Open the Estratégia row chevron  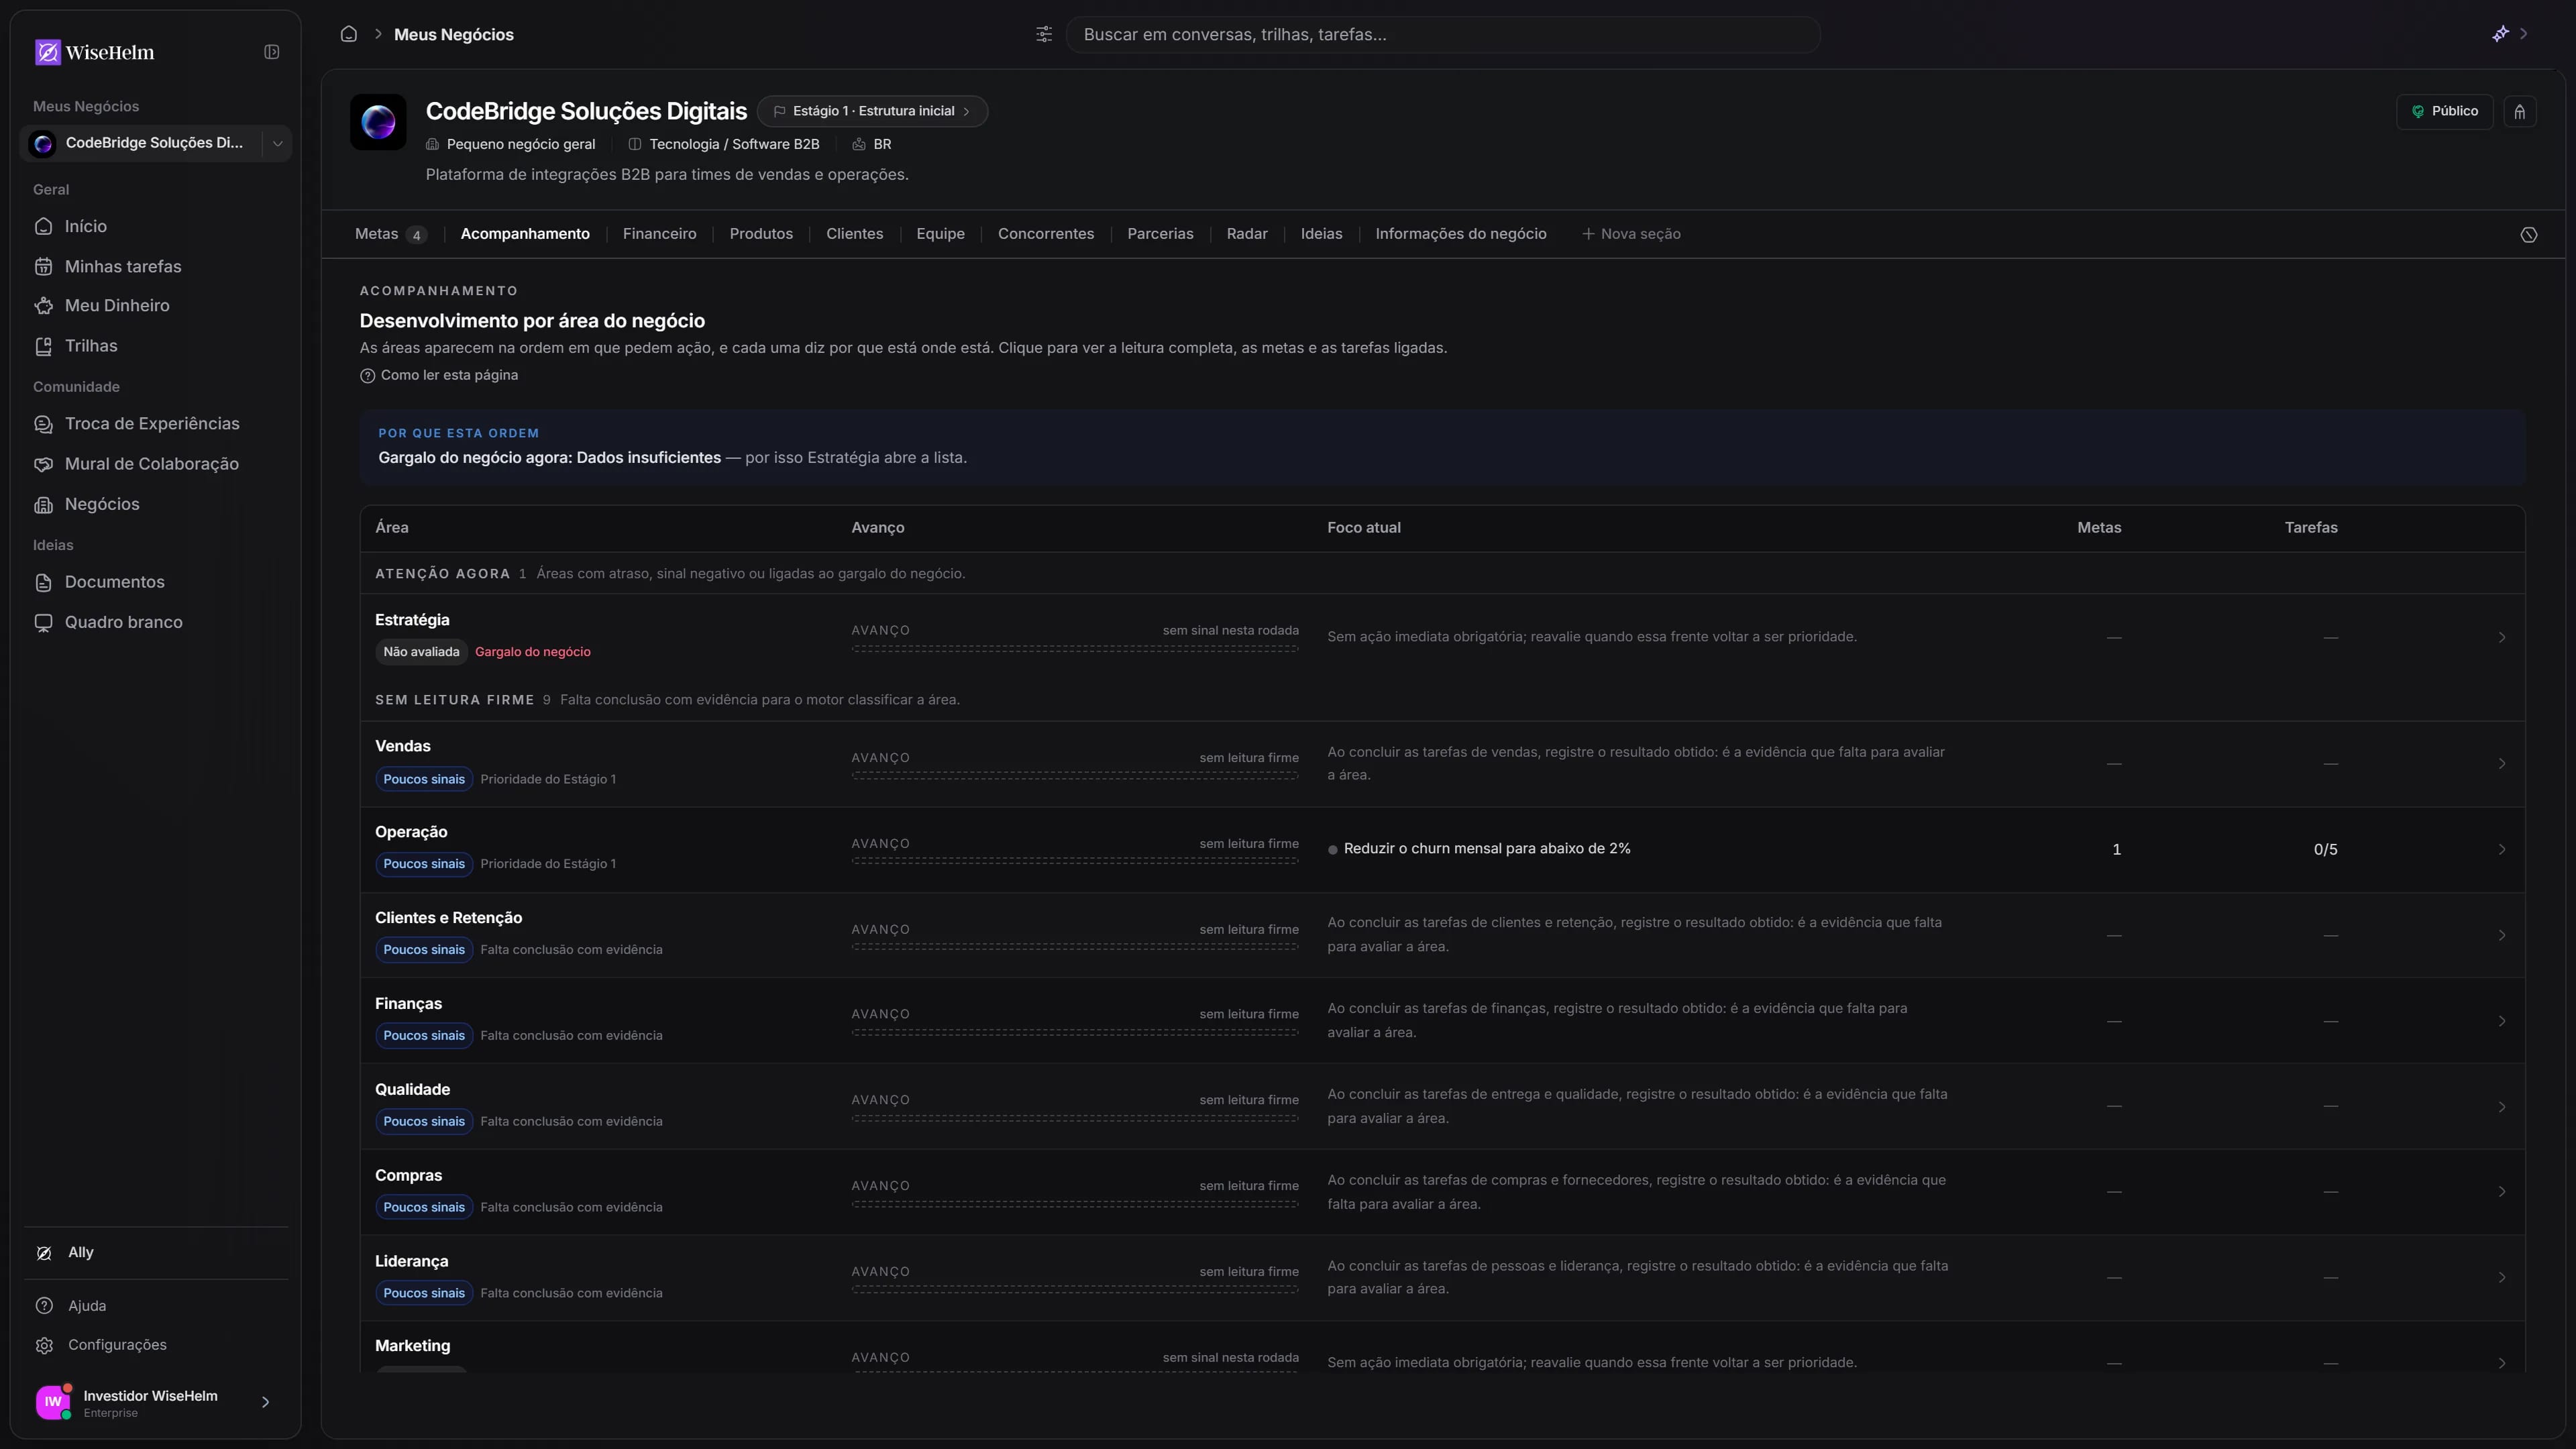pos(2501,637)
